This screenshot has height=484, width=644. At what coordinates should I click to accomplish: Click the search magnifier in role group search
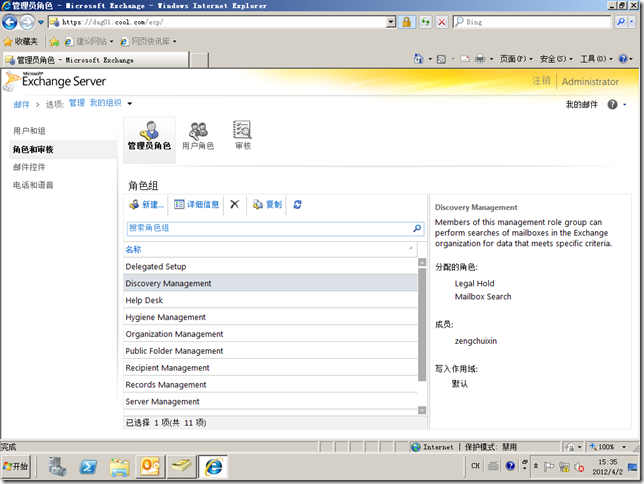(417, 228)
